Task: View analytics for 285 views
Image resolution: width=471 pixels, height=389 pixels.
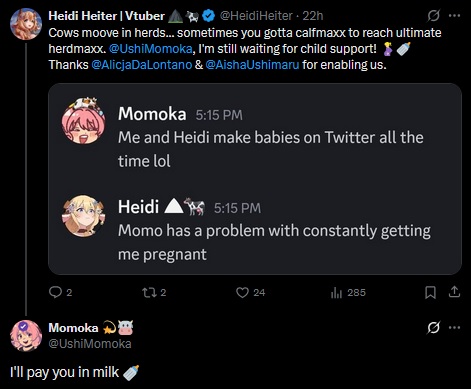Action: coord(348,292)
